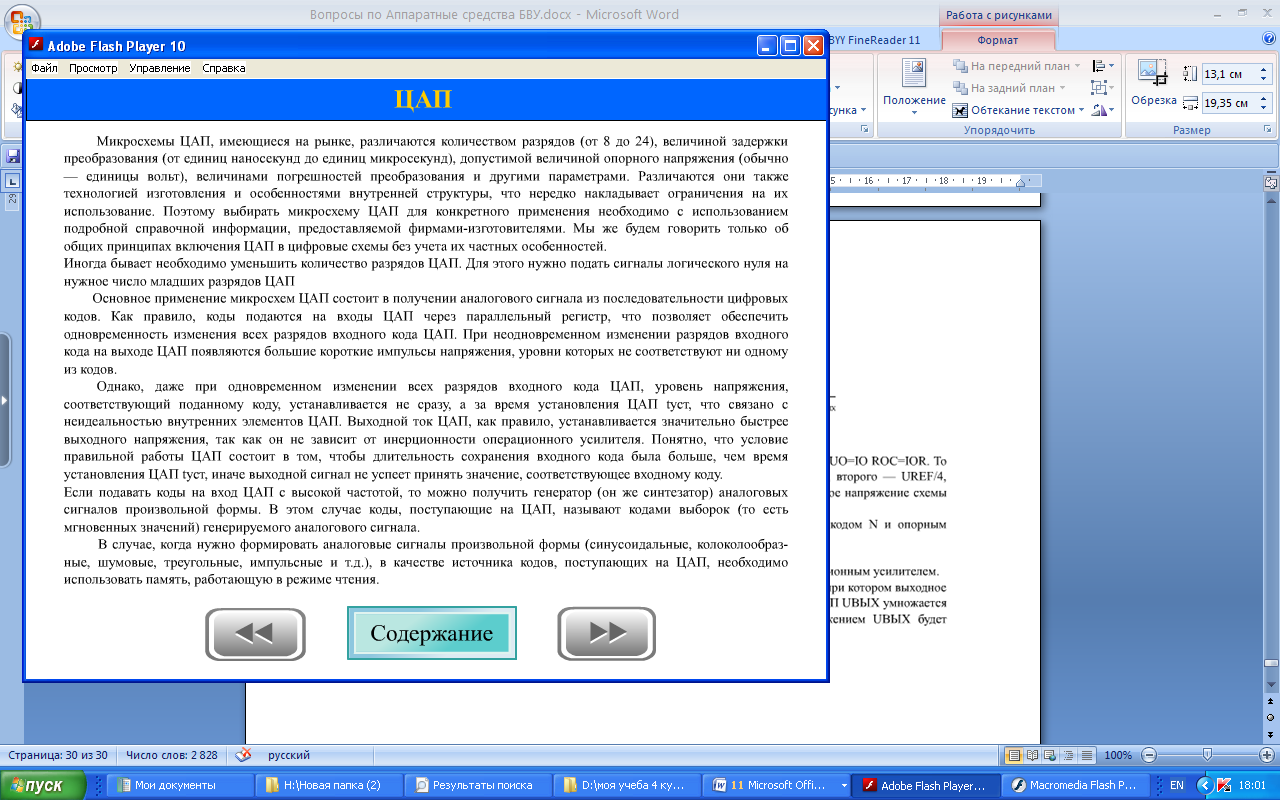Open the Файл menu in Flash Player
Screen dimensions: 1280x800
(44, 69)
